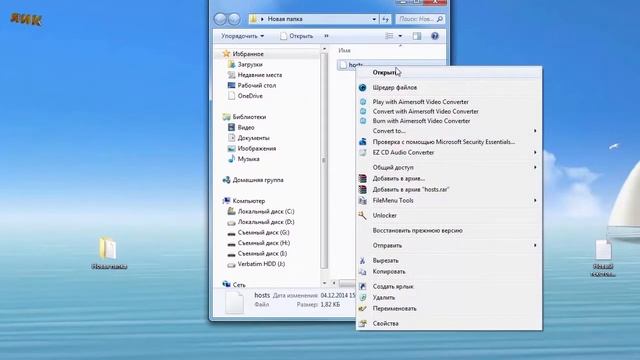Open the view options dropdown arrow
The height and width of the screenshot is (360, 640).
tap(400, 36)
